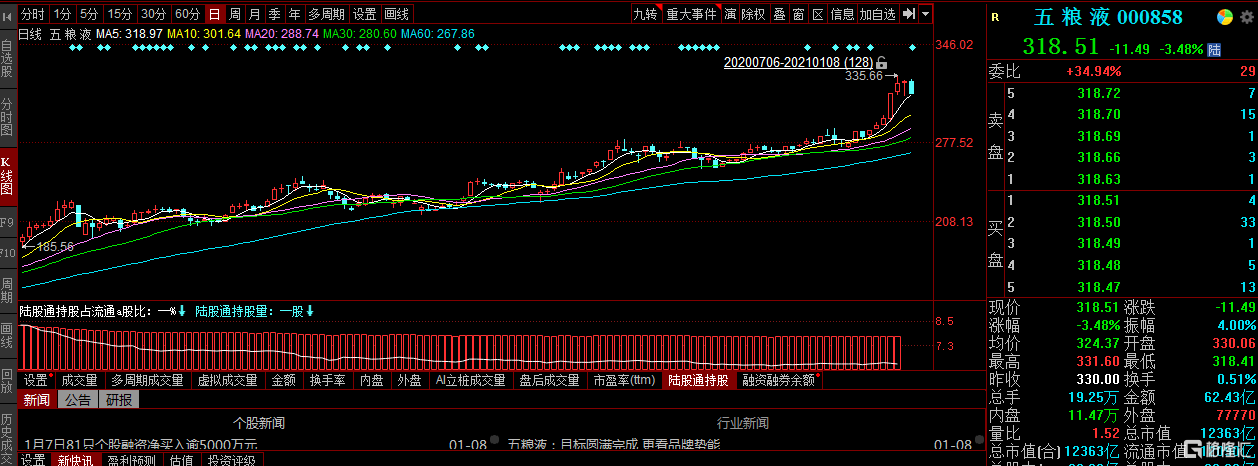Select the 多周期成交量 indicator tab
1258x466 pixels.
click(147, 380)
